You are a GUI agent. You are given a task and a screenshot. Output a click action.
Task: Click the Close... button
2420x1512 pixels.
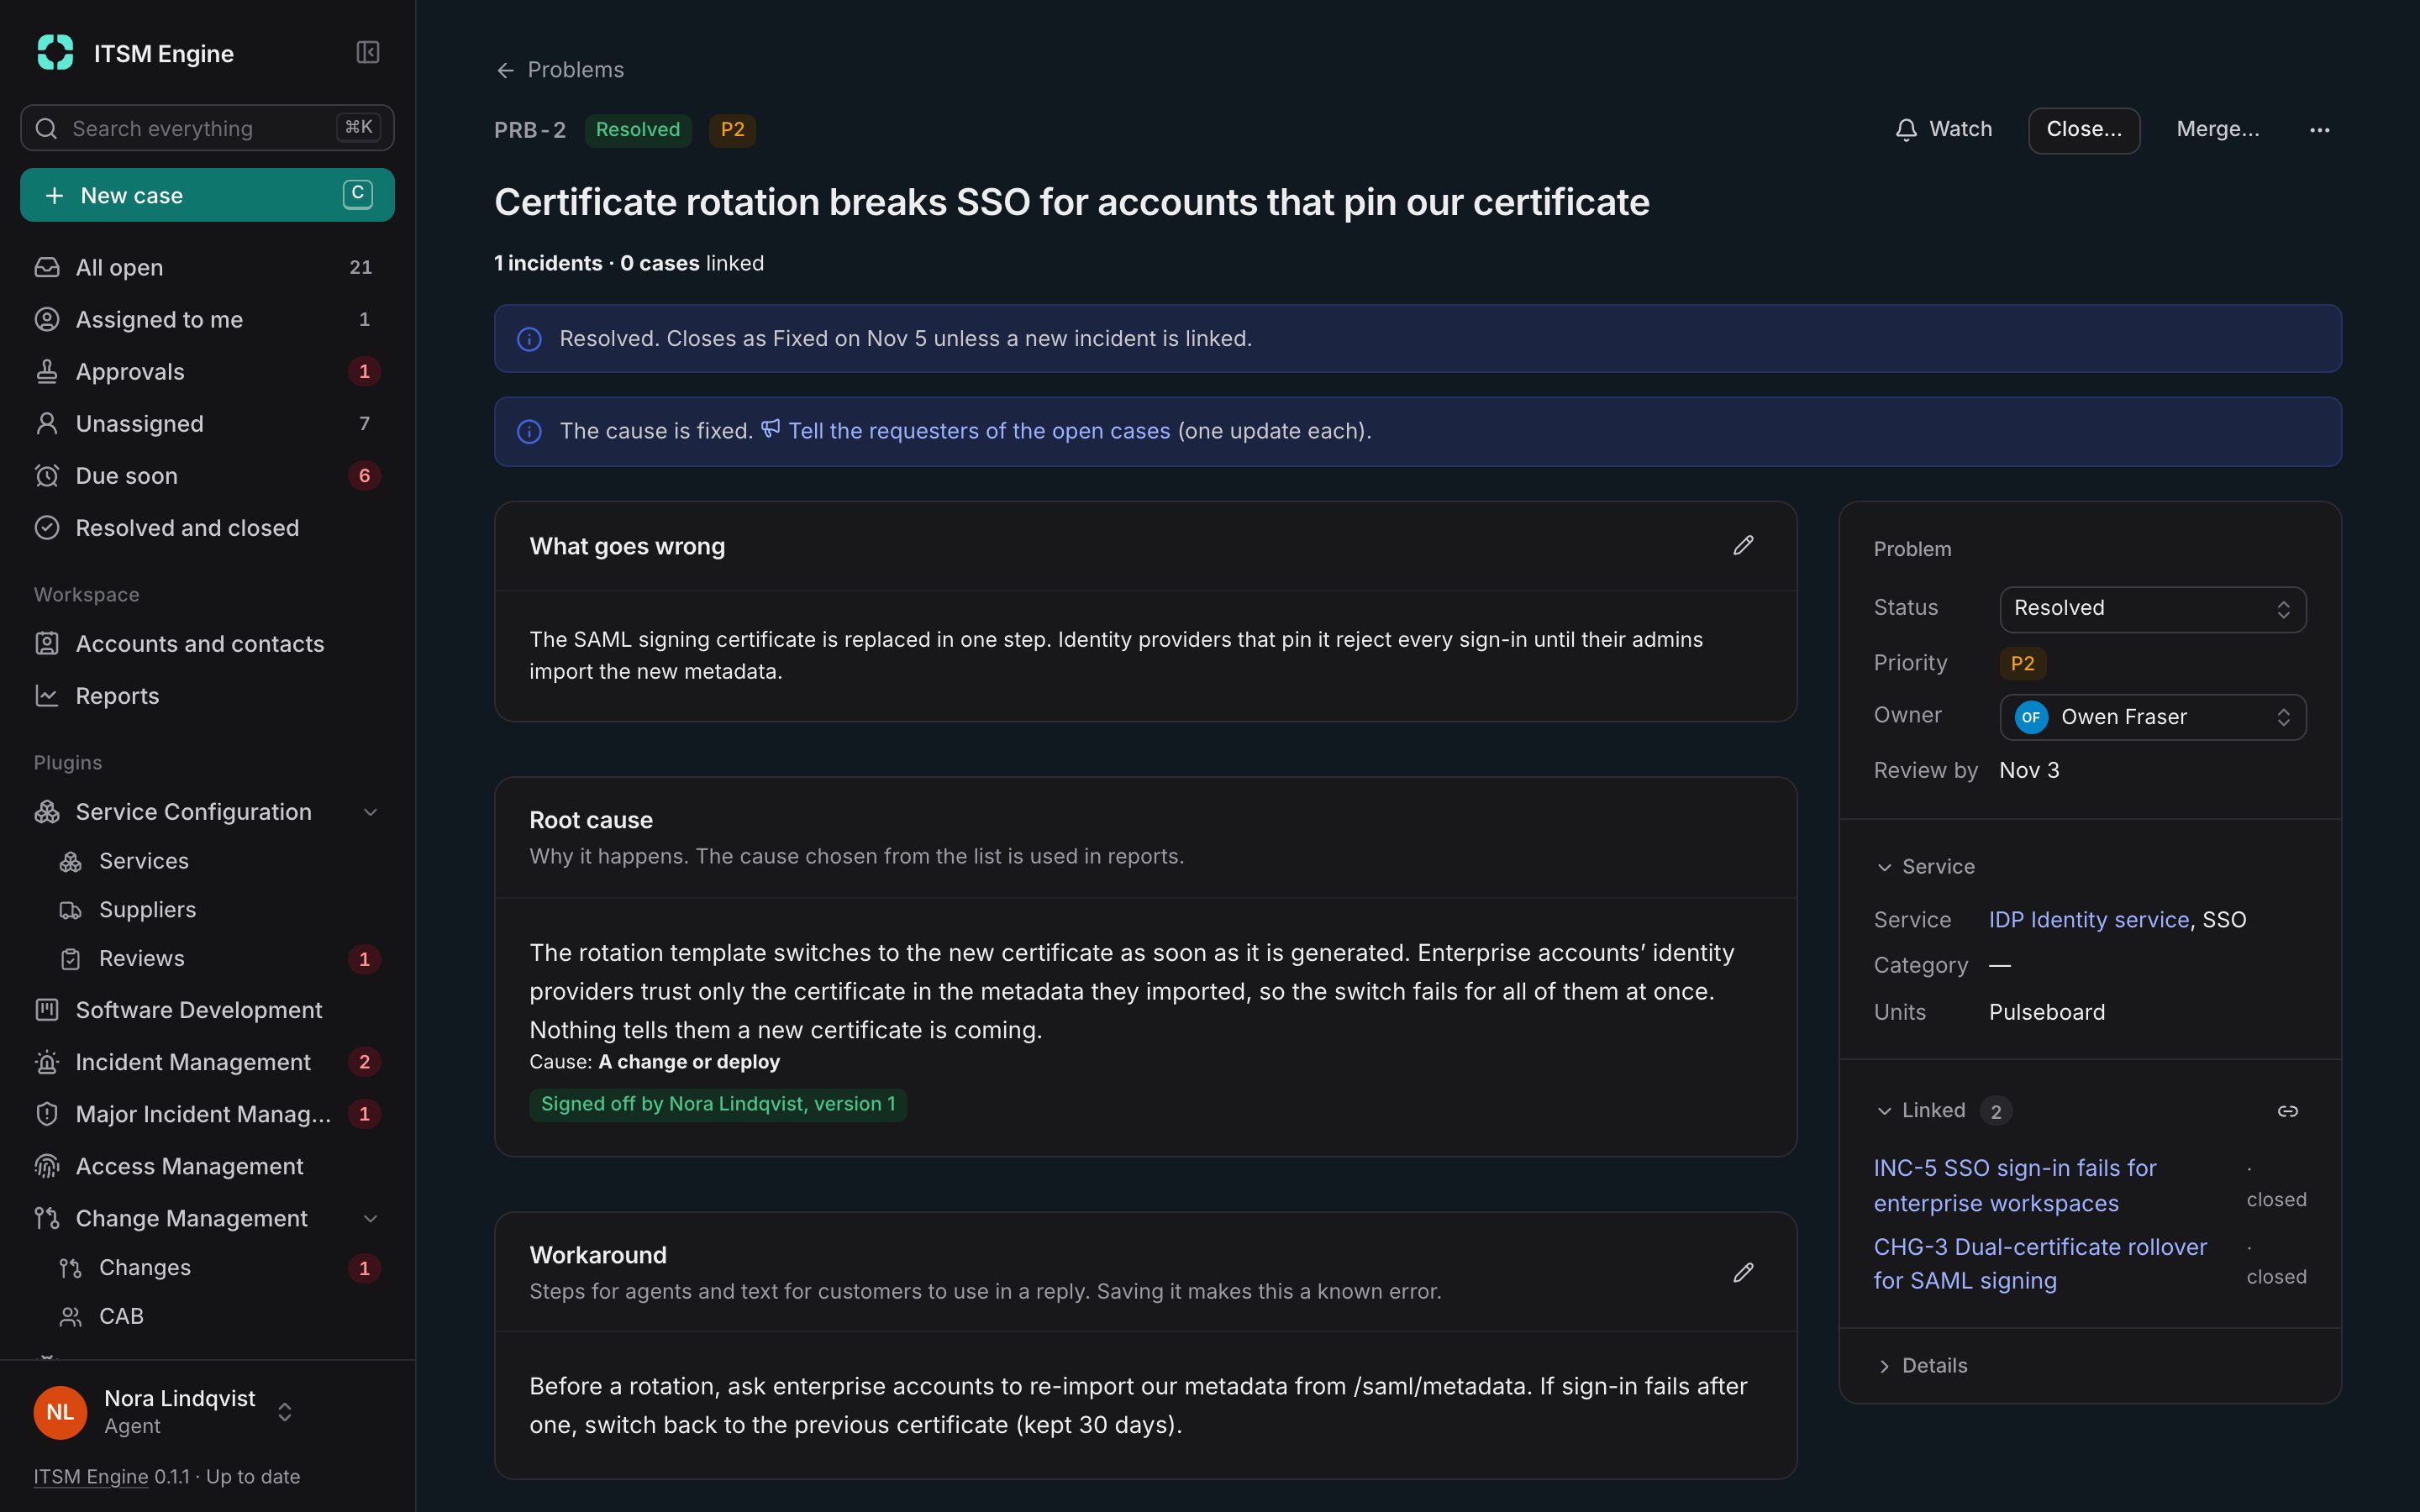(2084, 130)
